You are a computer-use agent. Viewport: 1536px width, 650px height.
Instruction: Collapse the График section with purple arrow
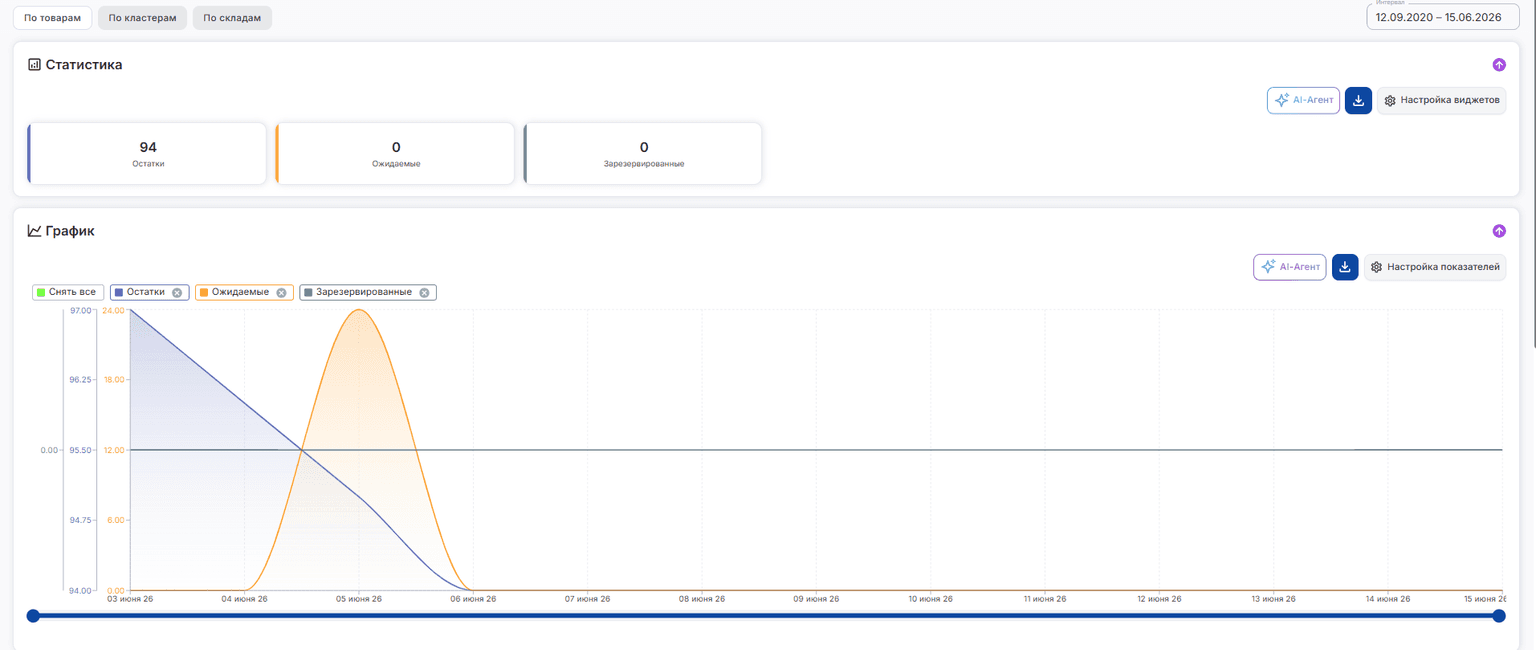click(1498, 231)
